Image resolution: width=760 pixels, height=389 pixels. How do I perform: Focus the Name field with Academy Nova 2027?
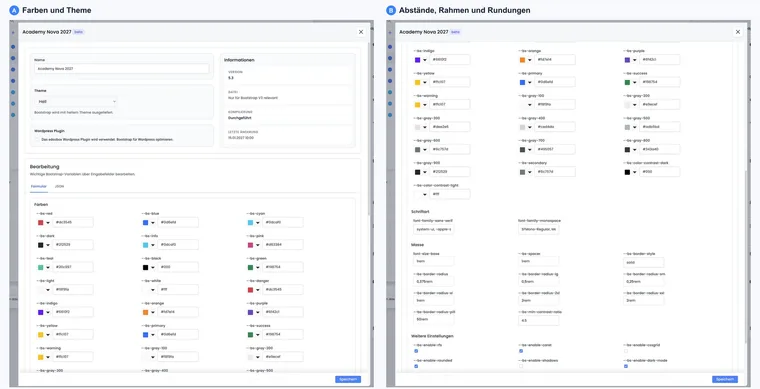coord(122,69)
